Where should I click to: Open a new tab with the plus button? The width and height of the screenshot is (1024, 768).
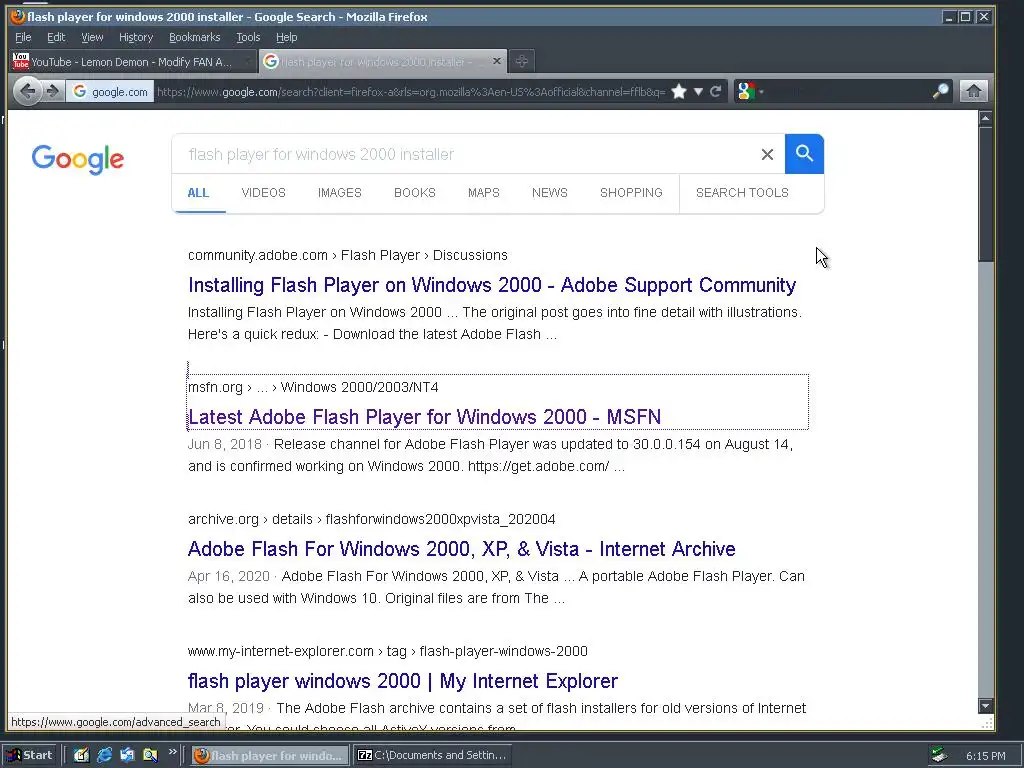521,61
